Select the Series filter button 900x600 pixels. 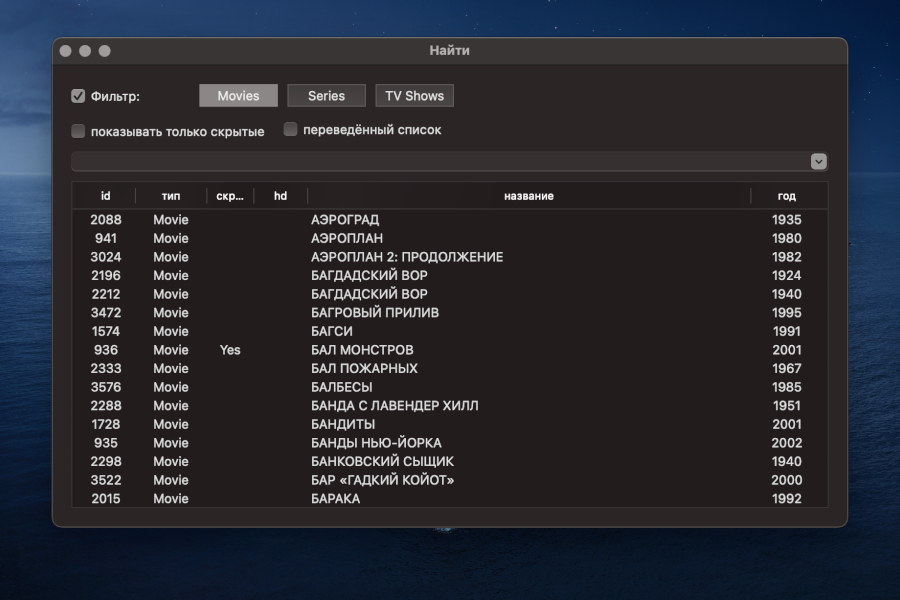click(326, 96)
